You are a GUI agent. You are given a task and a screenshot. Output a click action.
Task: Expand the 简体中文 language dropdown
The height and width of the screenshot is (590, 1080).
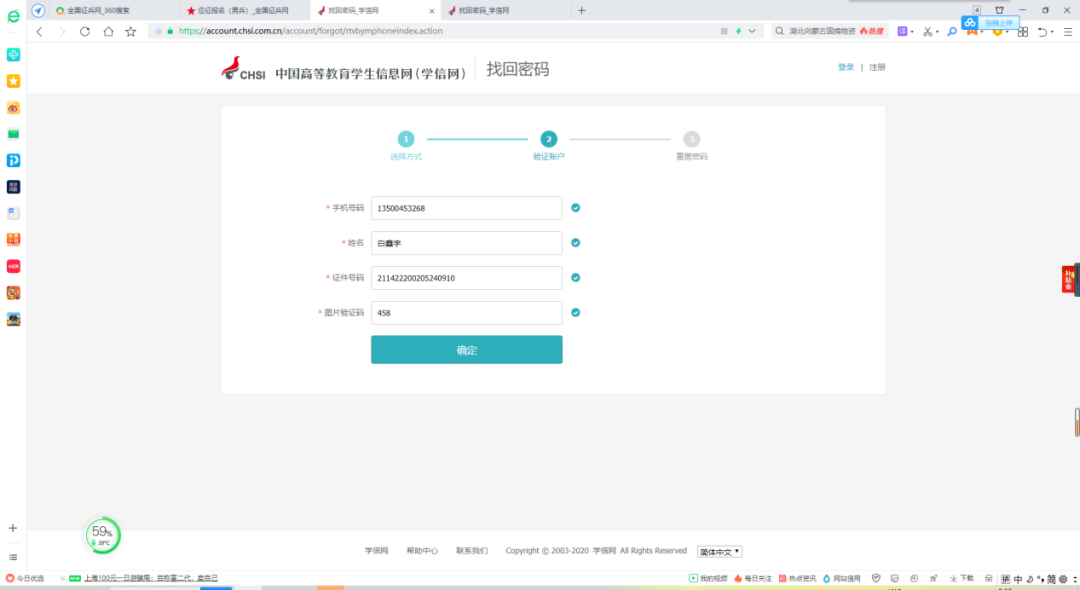point(719,551)
